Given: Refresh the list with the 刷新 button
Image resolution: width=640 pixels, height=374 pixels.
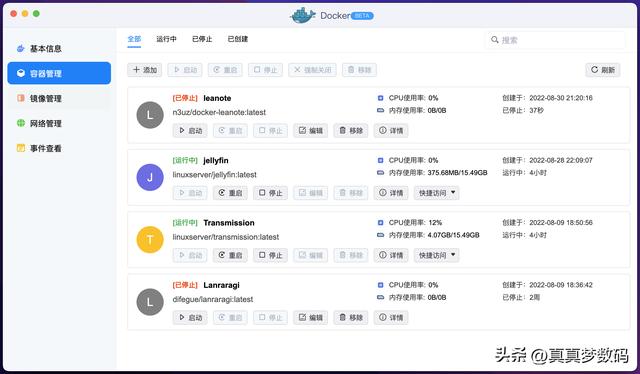Looking at the screenshot, I should coord(603,70).
